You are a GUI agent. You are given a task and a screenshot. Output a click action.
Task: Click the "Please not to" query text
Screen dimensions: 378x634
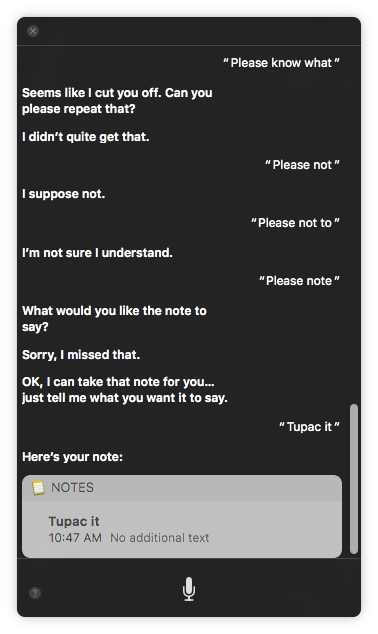(x=295, y=223)
